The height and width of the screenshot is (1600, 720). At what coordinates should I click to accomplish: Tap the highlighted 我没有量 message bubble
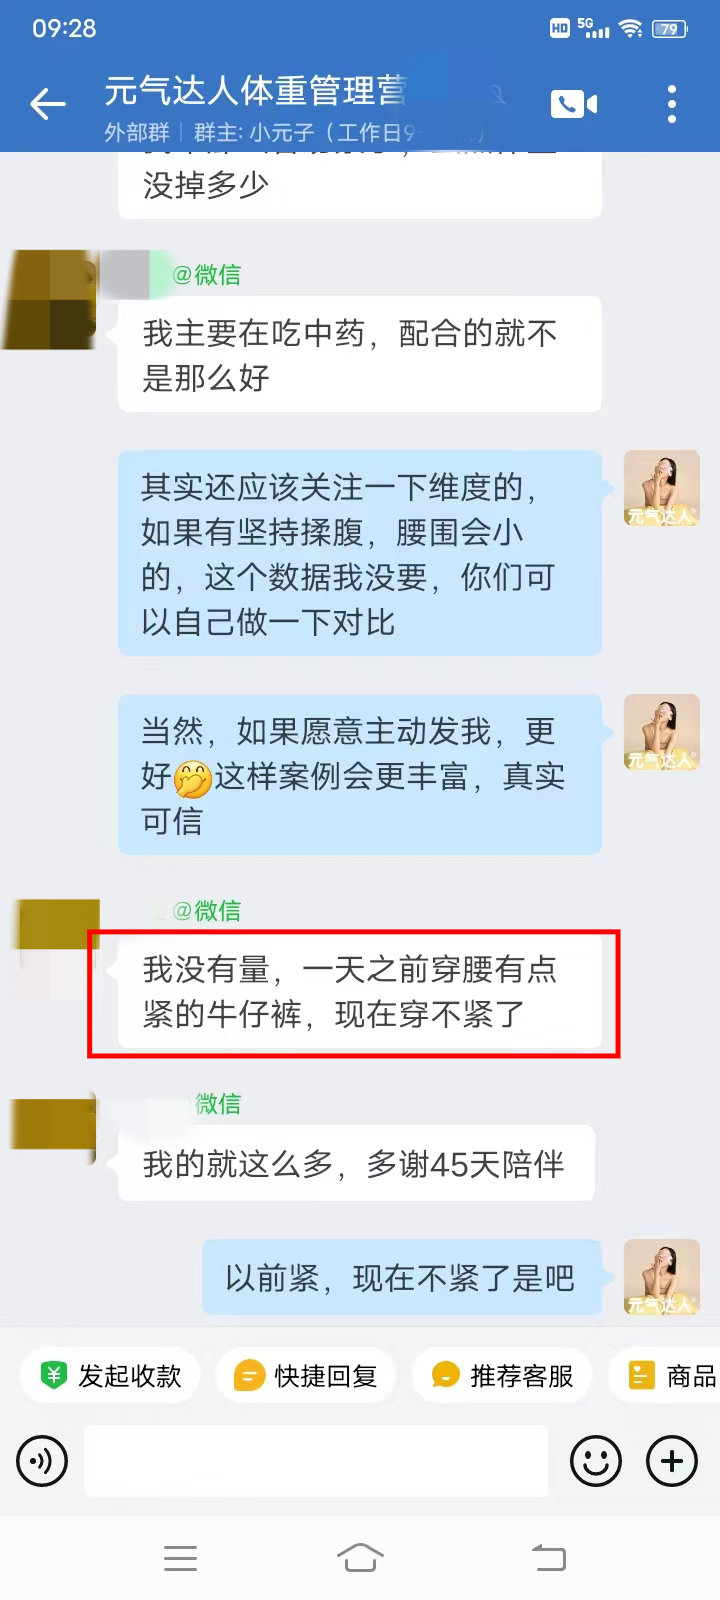(x=360, y=992)
